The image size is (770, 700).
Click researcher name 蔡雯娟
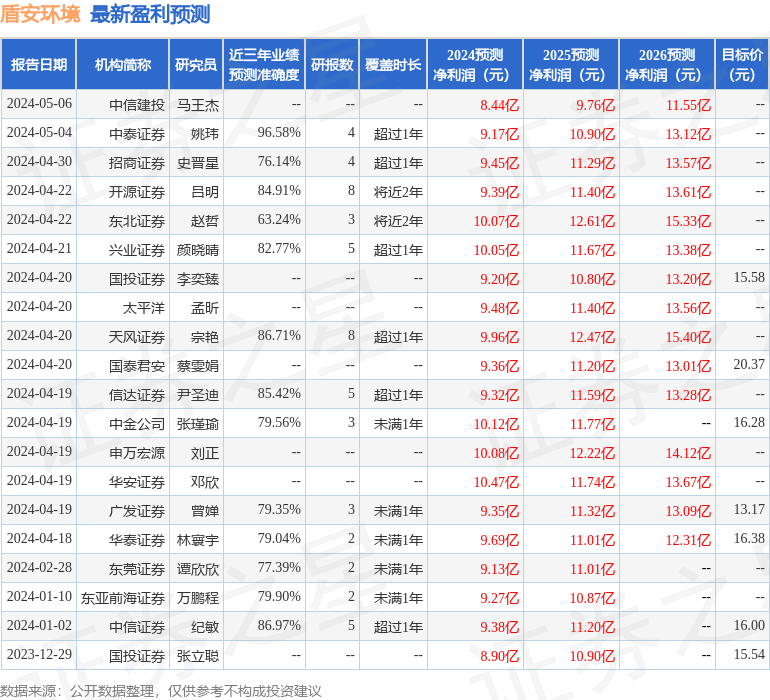click(x=198, y=366)
